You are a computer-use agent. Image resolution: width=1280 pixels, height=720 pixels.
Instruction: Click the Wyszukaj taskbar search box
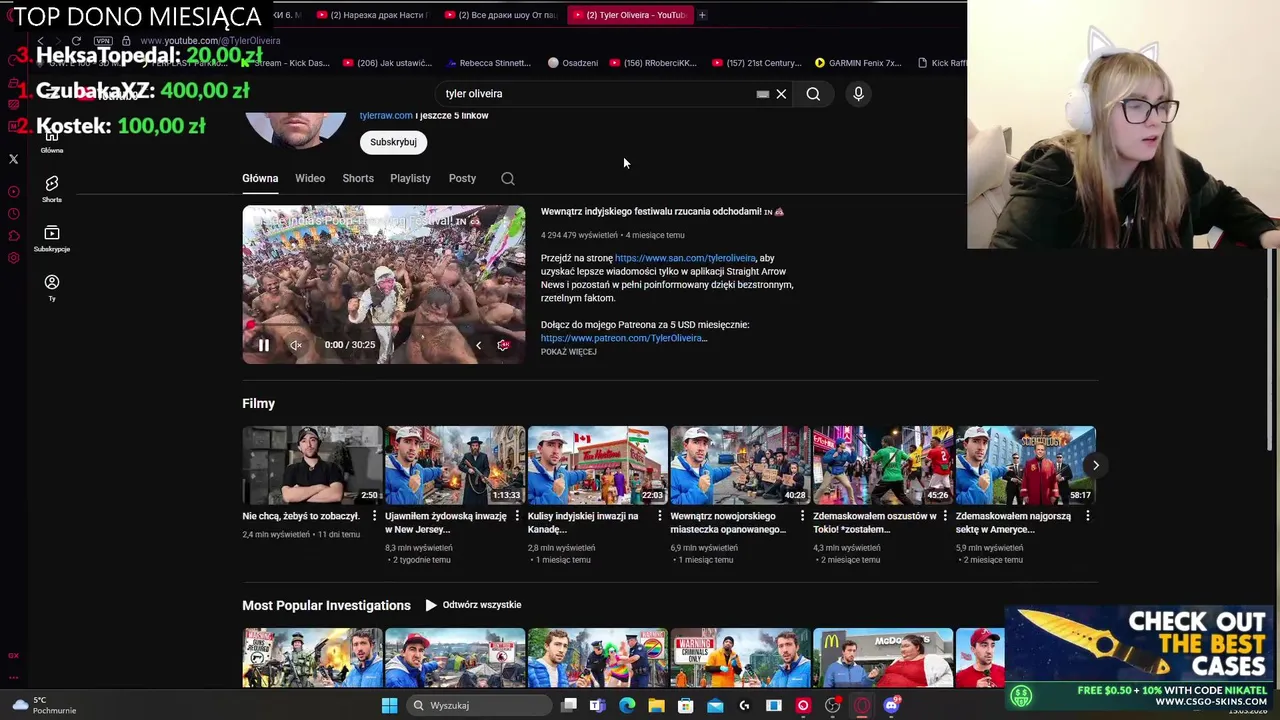pyautogui.click(x=480, y=706)
